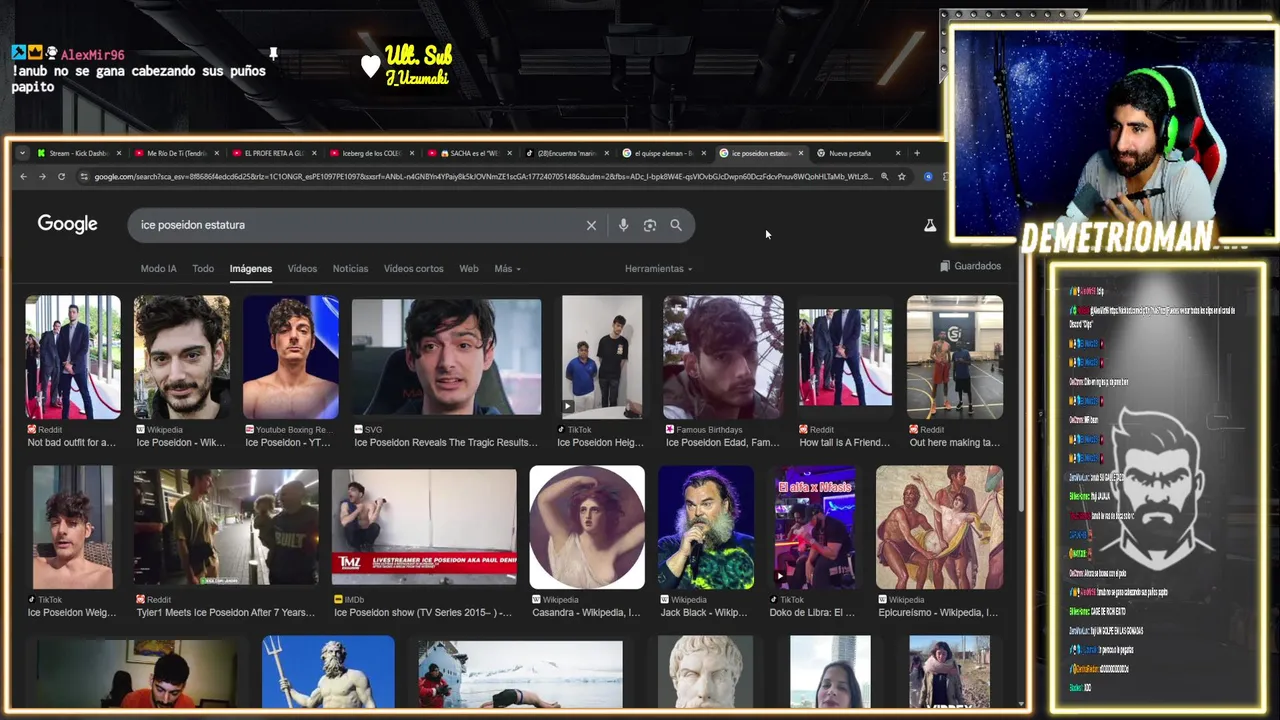Submit search with magnifier icon
This screenshot has width=1280, height=720.
(x=676, y=225)
